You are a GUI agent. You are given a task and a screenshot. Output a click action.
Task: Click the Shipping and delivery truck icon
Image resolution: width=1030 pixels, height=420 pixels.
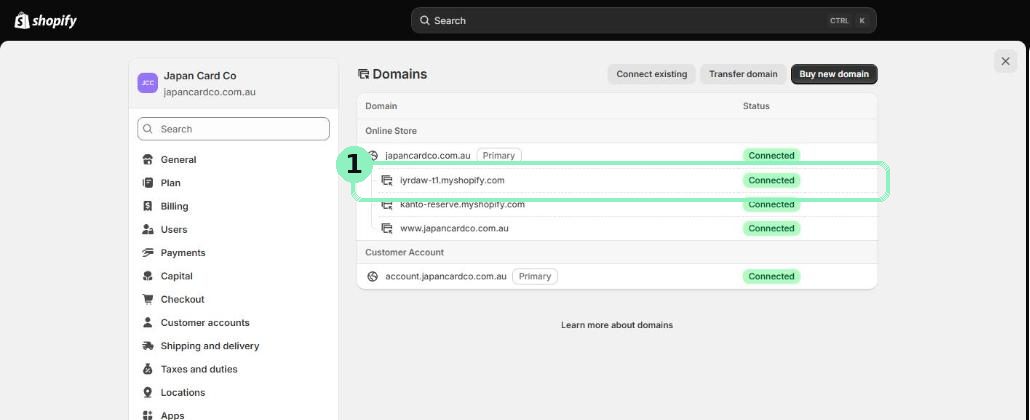pos(148,346)
